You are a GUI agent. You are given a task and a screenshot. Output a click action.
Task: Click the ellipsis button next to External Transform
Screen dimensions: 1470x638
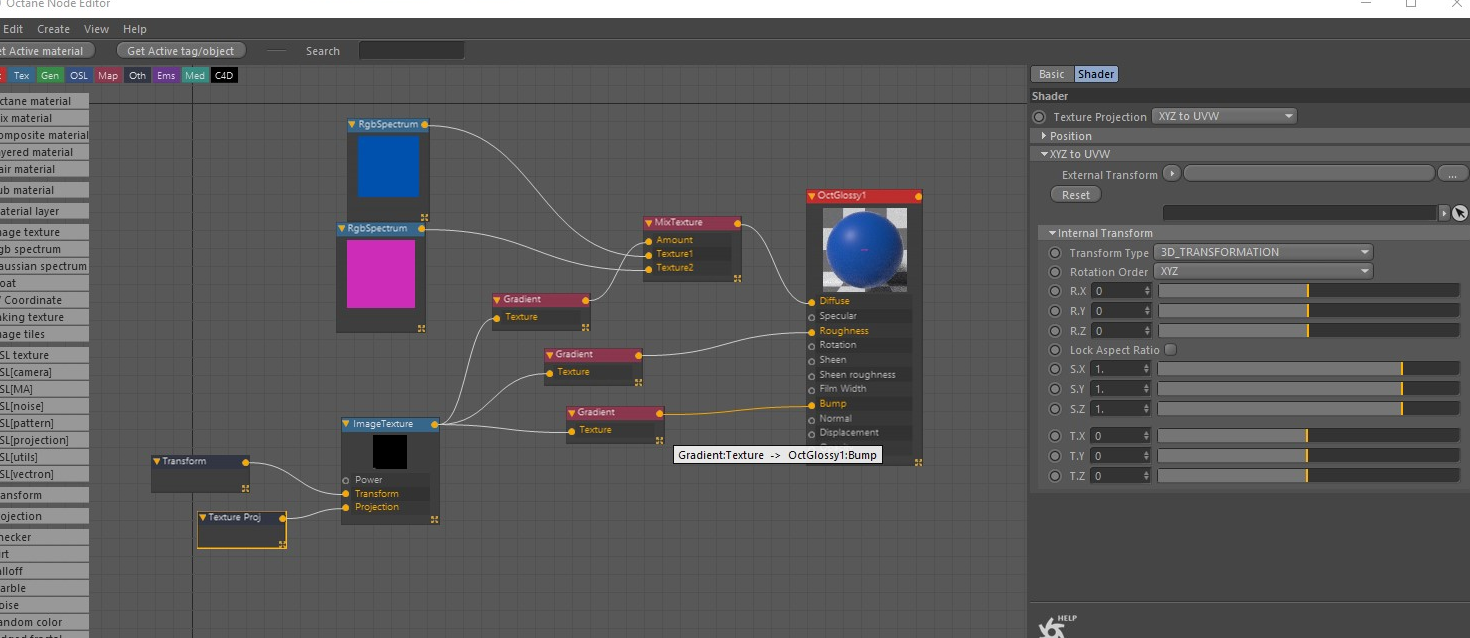(x=1452, y=174)
